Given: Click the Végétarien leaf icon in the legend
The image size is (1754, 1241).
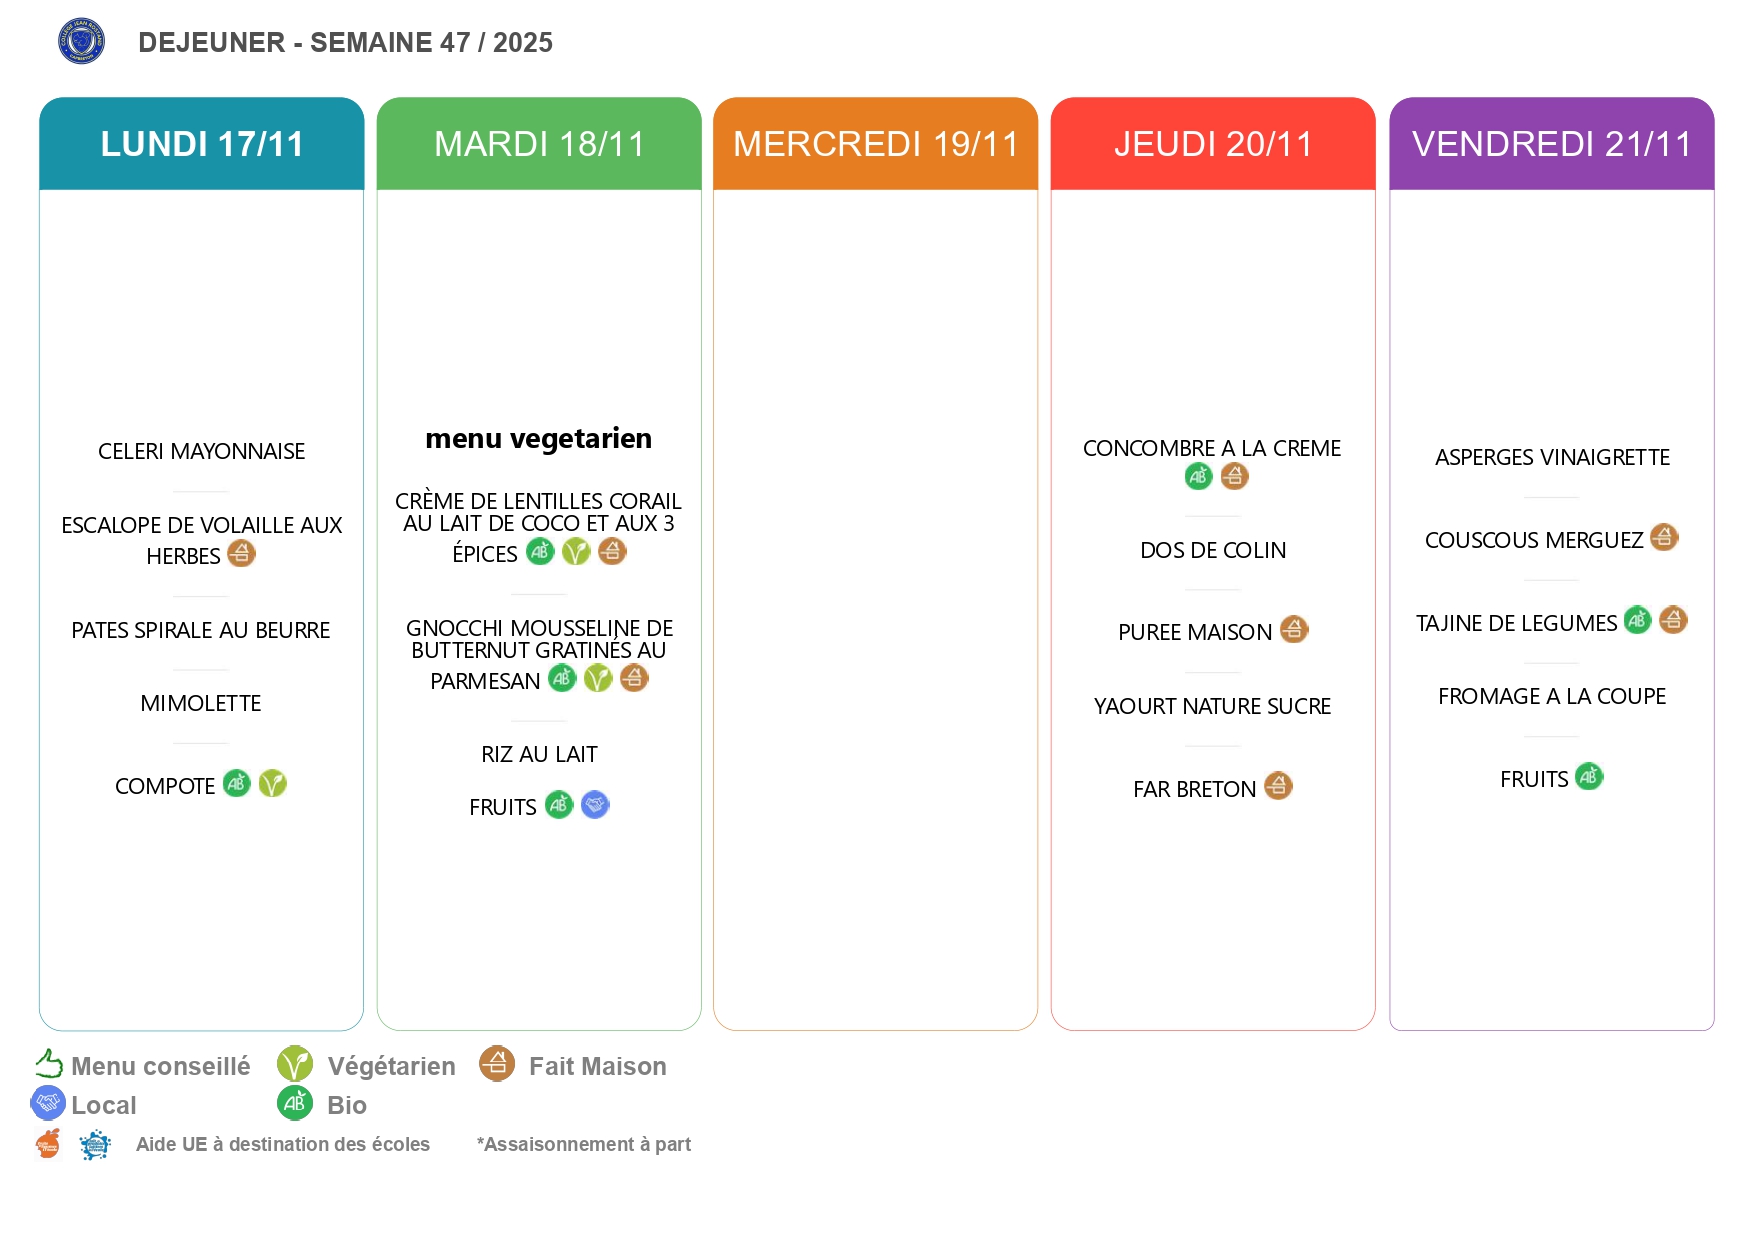Looking at the screenshot, I should [x=294, y=1063].
